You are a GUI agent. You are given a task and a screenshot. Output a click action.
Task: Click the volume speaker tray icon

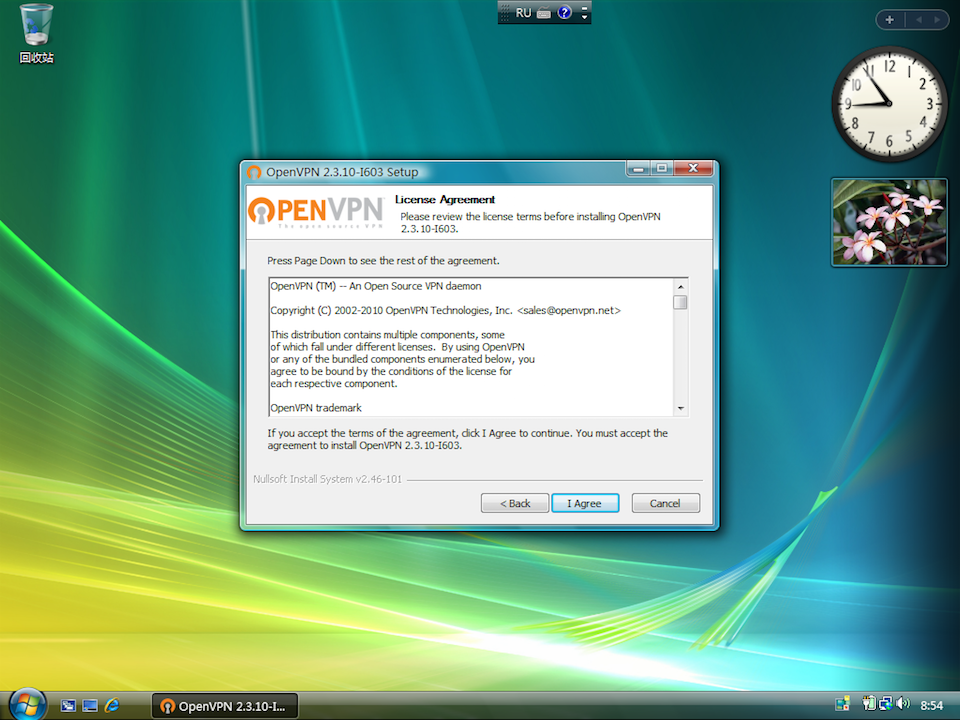pyautogui.click(x=903, y=704)
